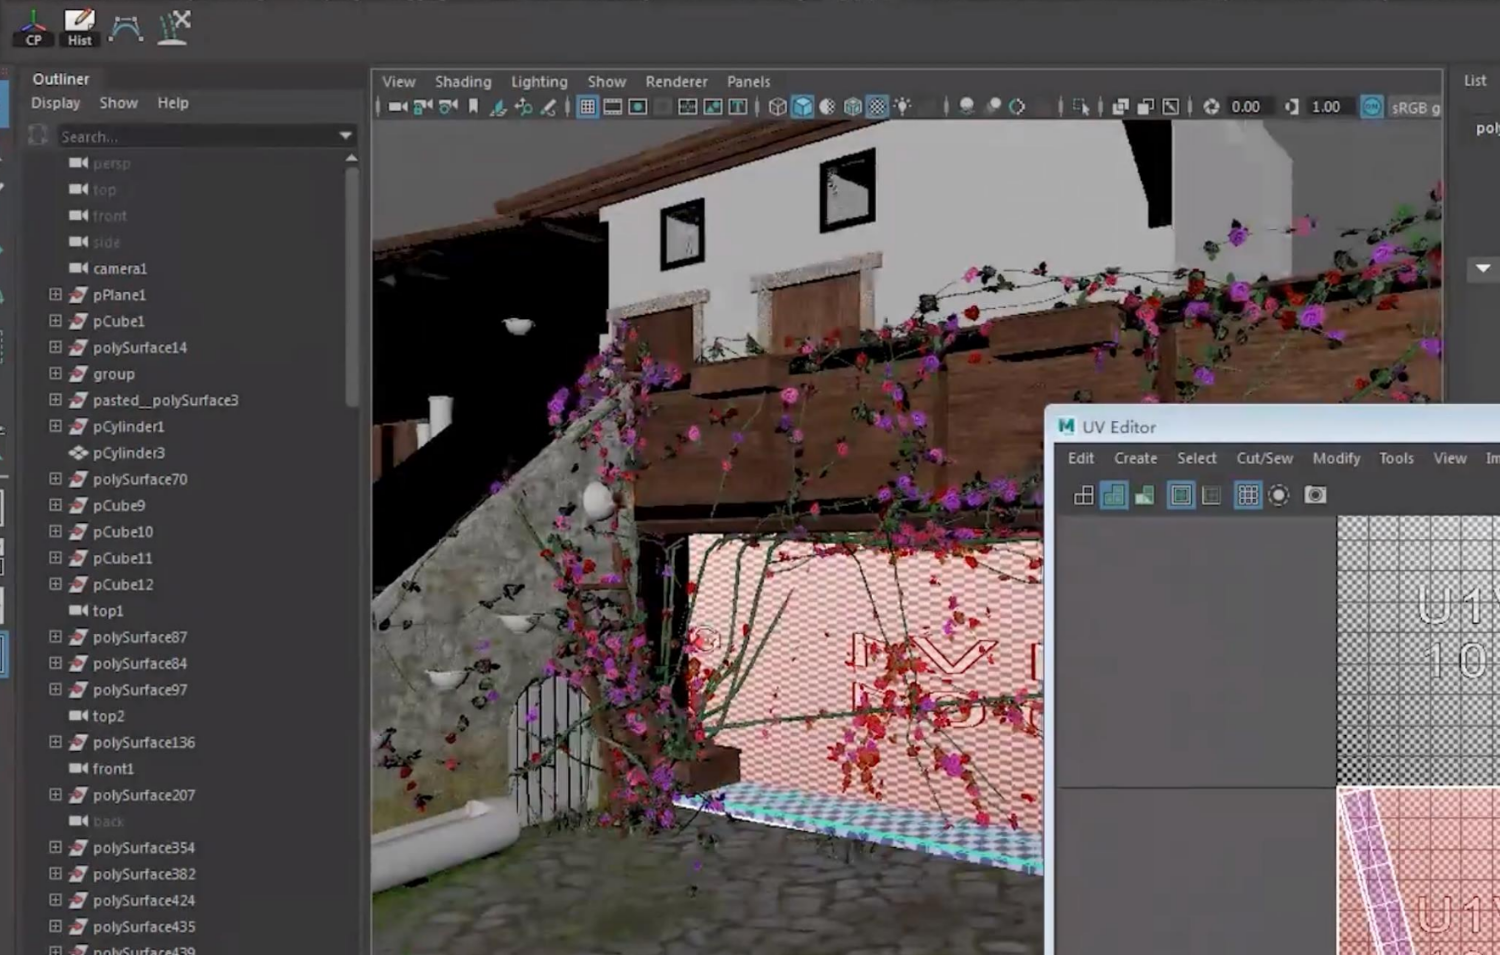This screenshot has width=1500, height=955.
Task: Click the Outliner vertical scrollbar
Action: [351, 285]
